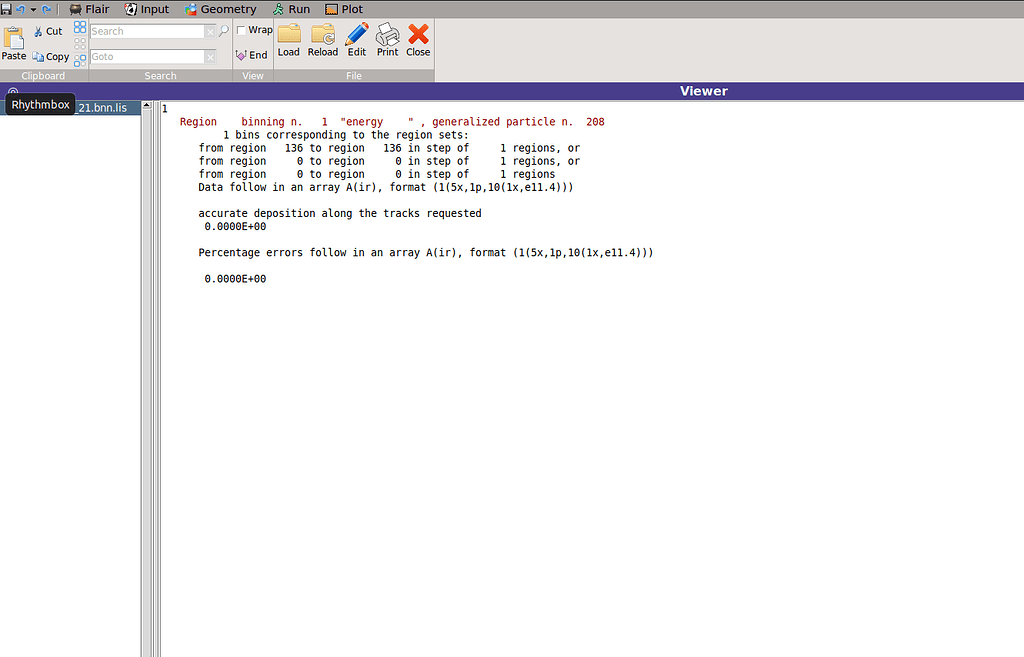Viewport: 1024px width, 657px height.
Task: Enable the Wrap checkbox in the View group
Action: pyautogui.click(x=240, y=29)
